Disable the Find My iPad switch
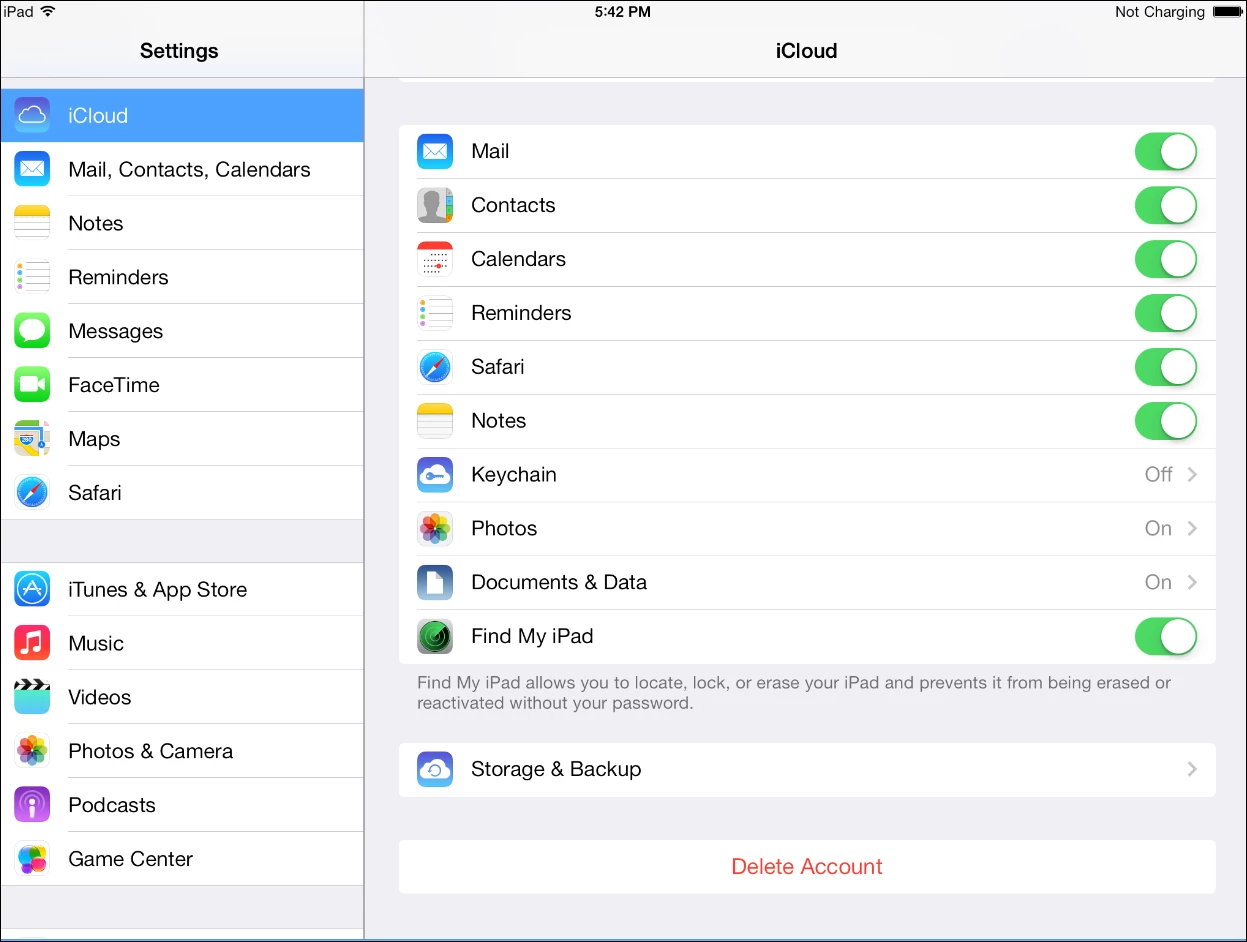1247x942 pixels. pos(1166,637)
